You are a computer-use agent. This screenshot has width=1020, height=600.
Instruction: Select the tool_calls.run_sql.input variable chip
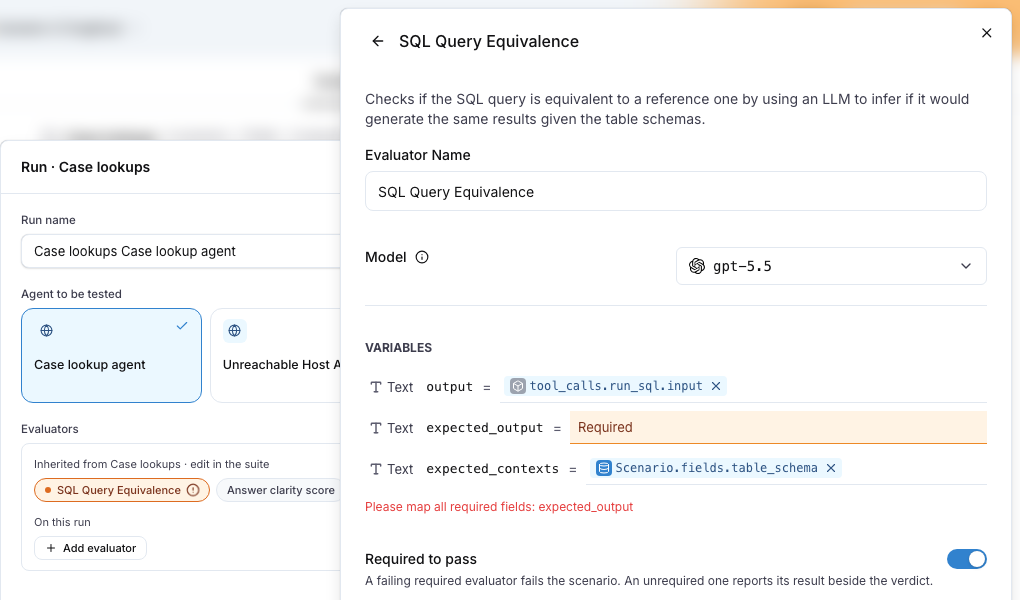tap(615, 386)
